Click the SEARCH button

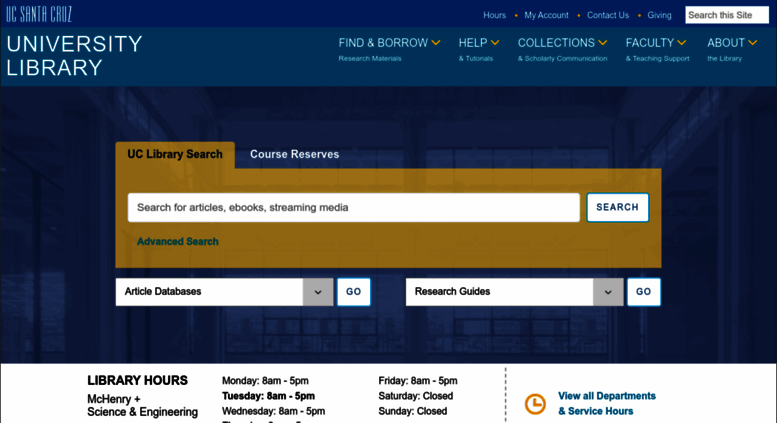click(x=617, y=208)
